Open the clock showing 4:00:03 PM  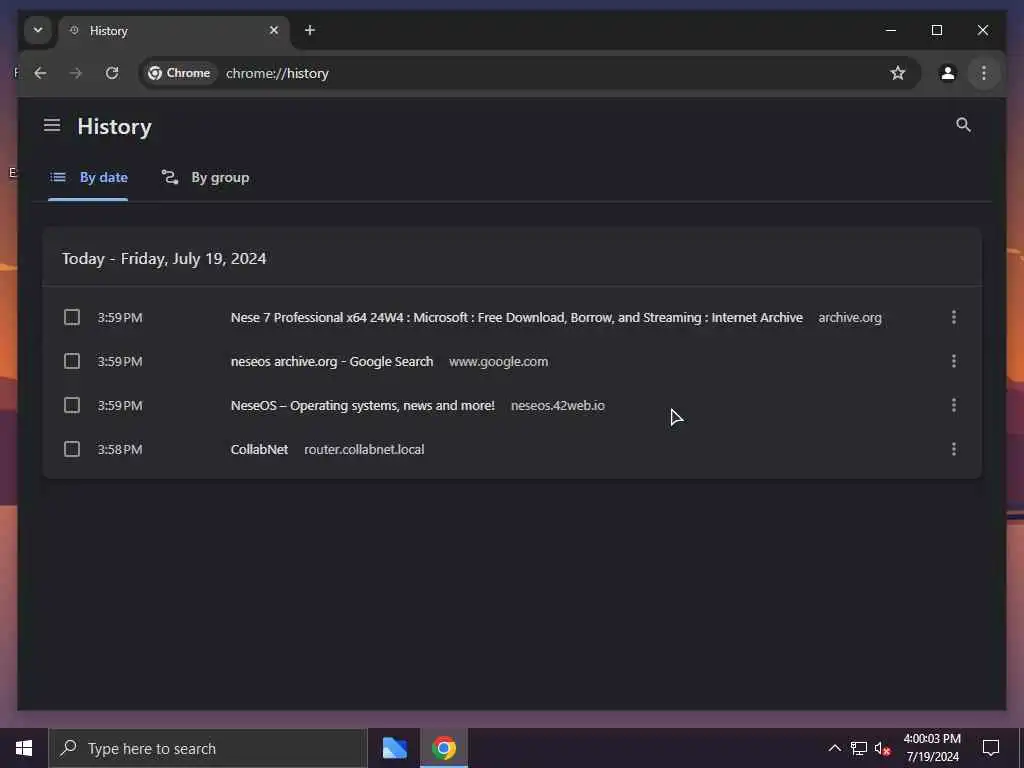tap(932, 748)
